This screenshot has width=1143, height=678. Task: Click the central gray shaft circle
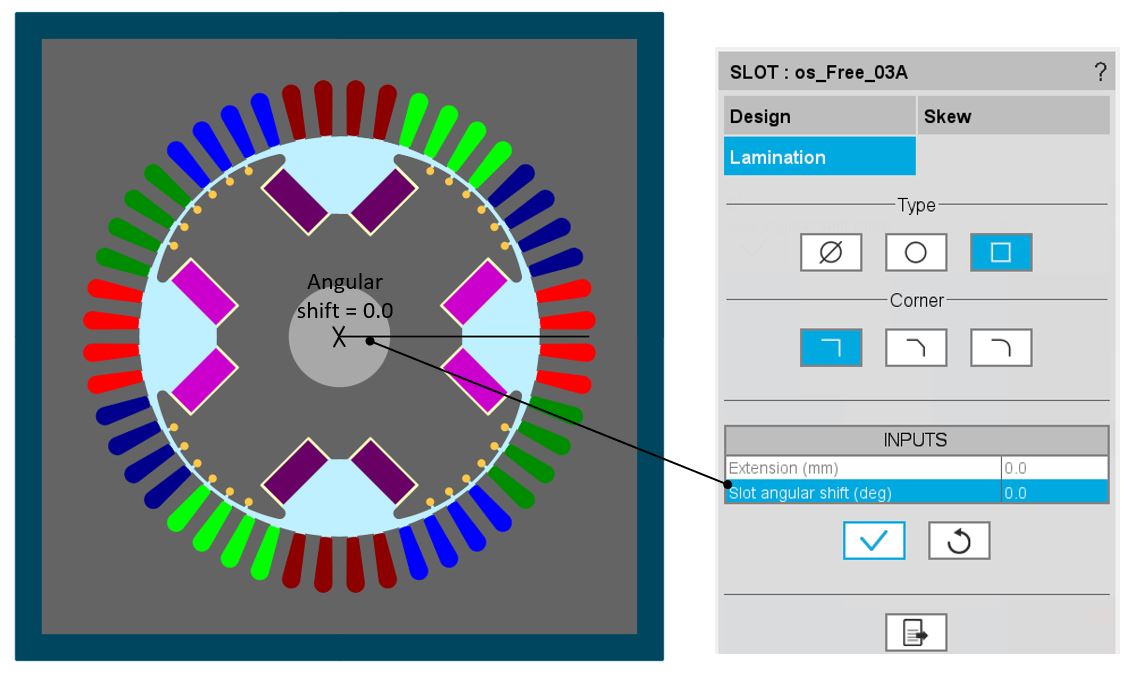pos(339,362)
